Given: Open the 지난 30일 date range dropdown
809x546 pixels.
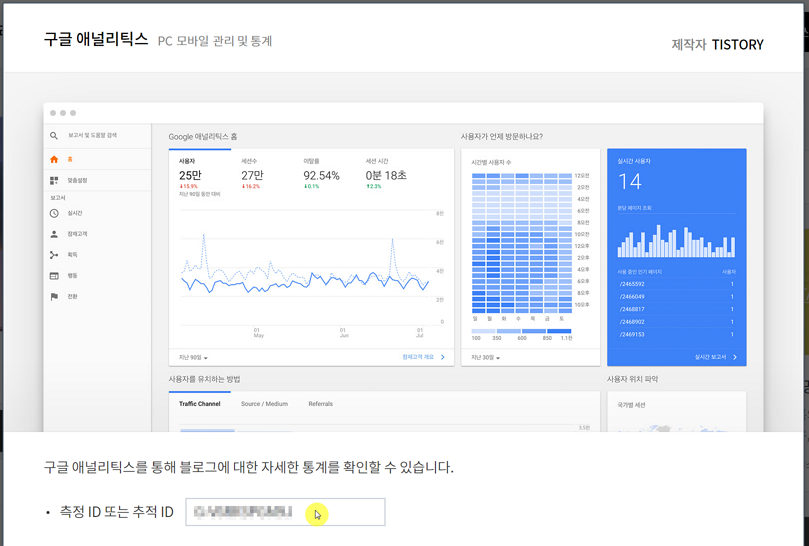Looking at the screenshot, I should click(x=485, y=357).
